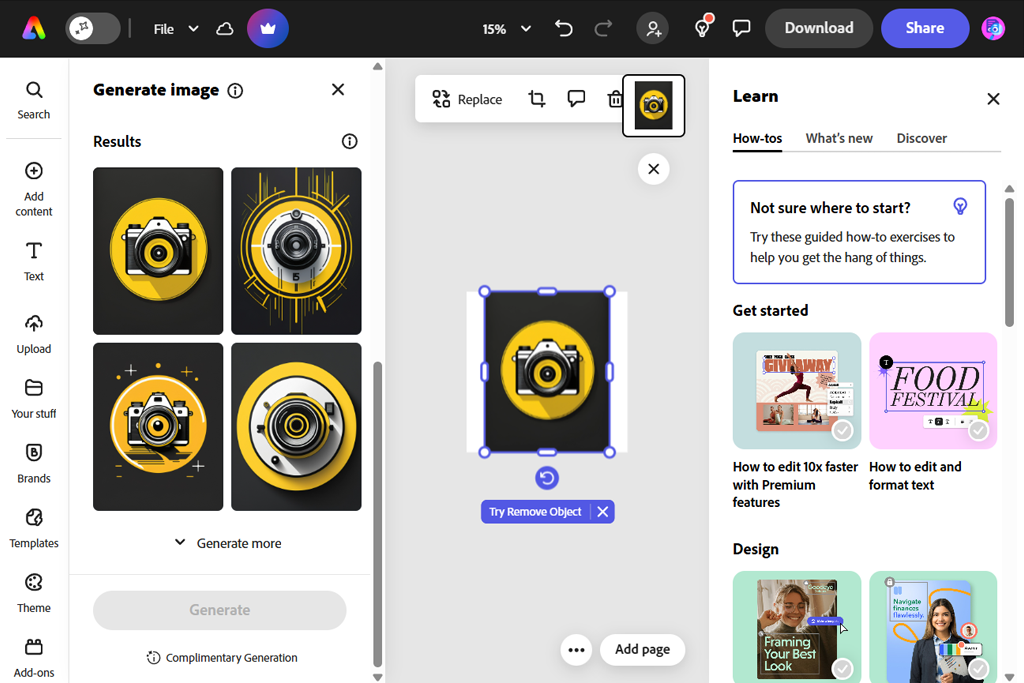Open Brands in the sidebar
The width and height of the screenshot is (1024, 683).
(34, 463)
